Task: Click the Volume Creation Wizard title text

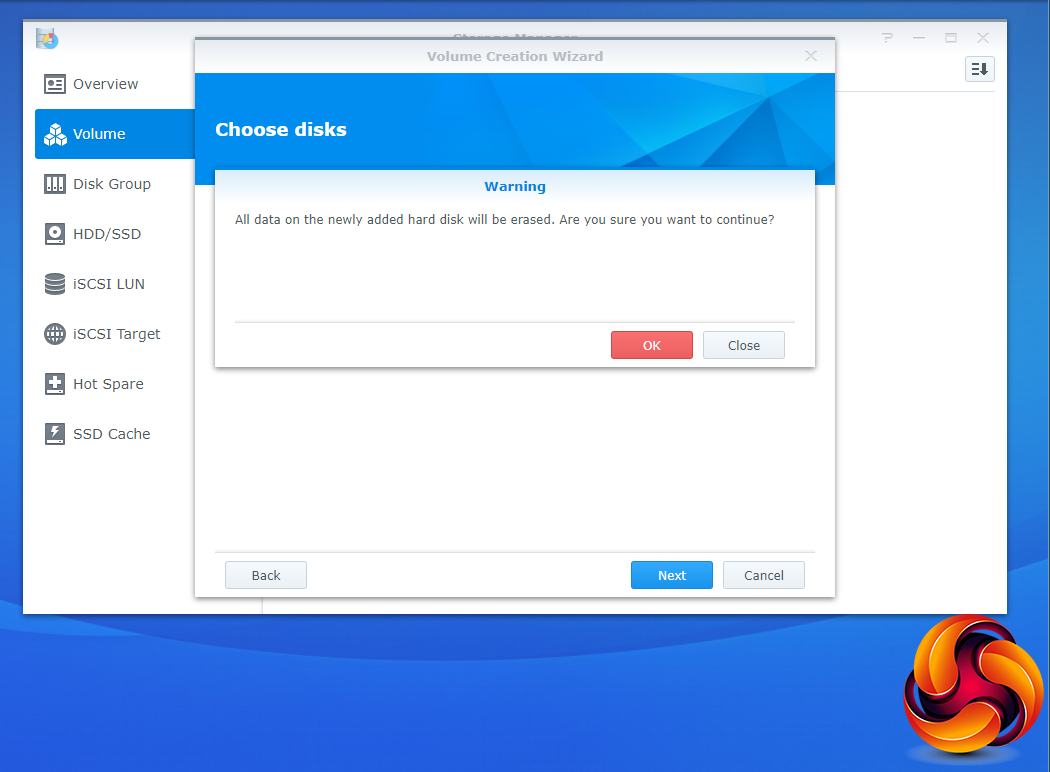Action: [x=515, y=56]
